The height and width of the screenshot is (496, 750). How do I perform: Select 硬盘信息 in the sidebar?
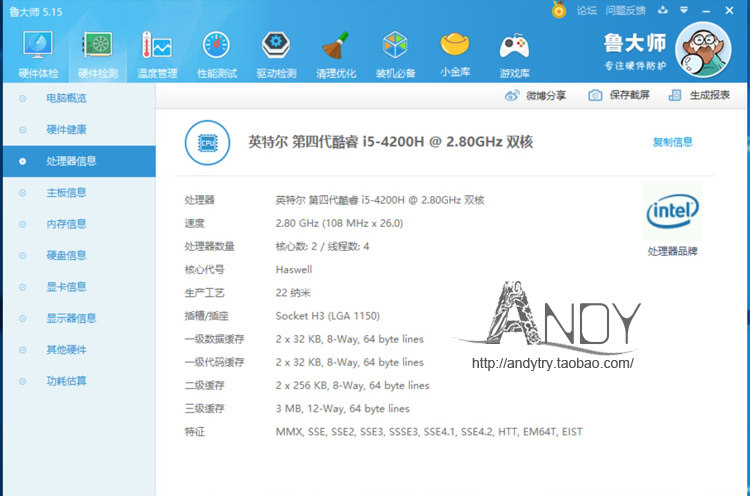[x=79, y=255]
